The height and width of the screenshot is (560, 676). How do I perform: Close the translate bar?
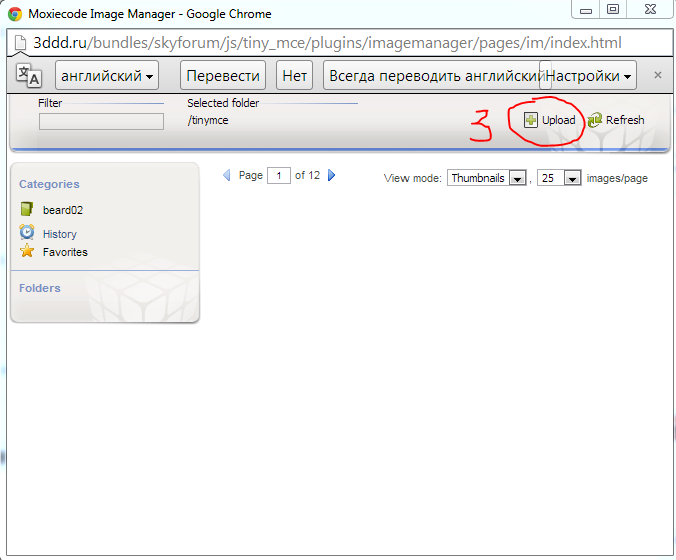tap(657, 75)
